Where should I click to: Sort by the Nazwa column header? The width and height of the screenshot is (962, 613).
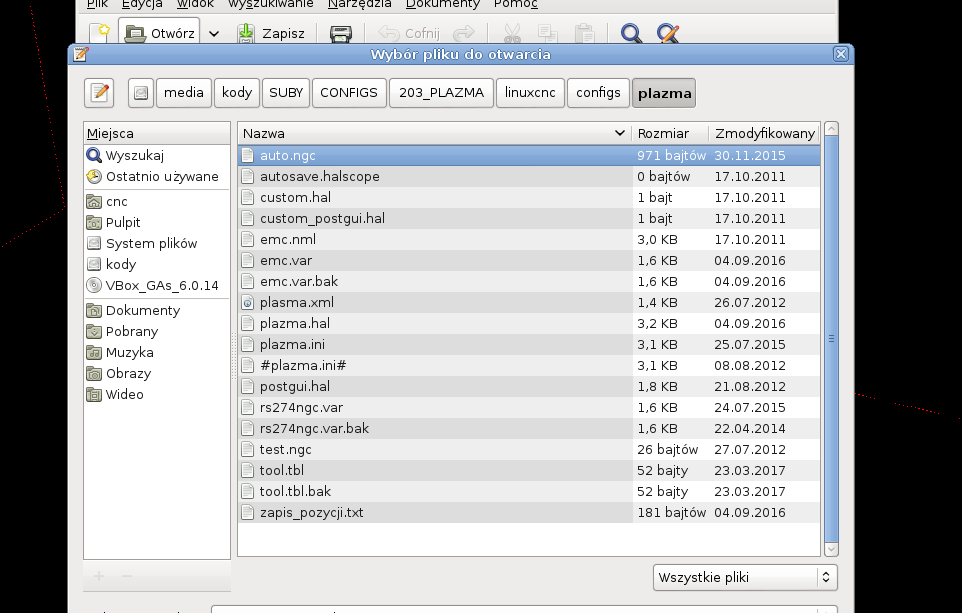coord(434,133)
